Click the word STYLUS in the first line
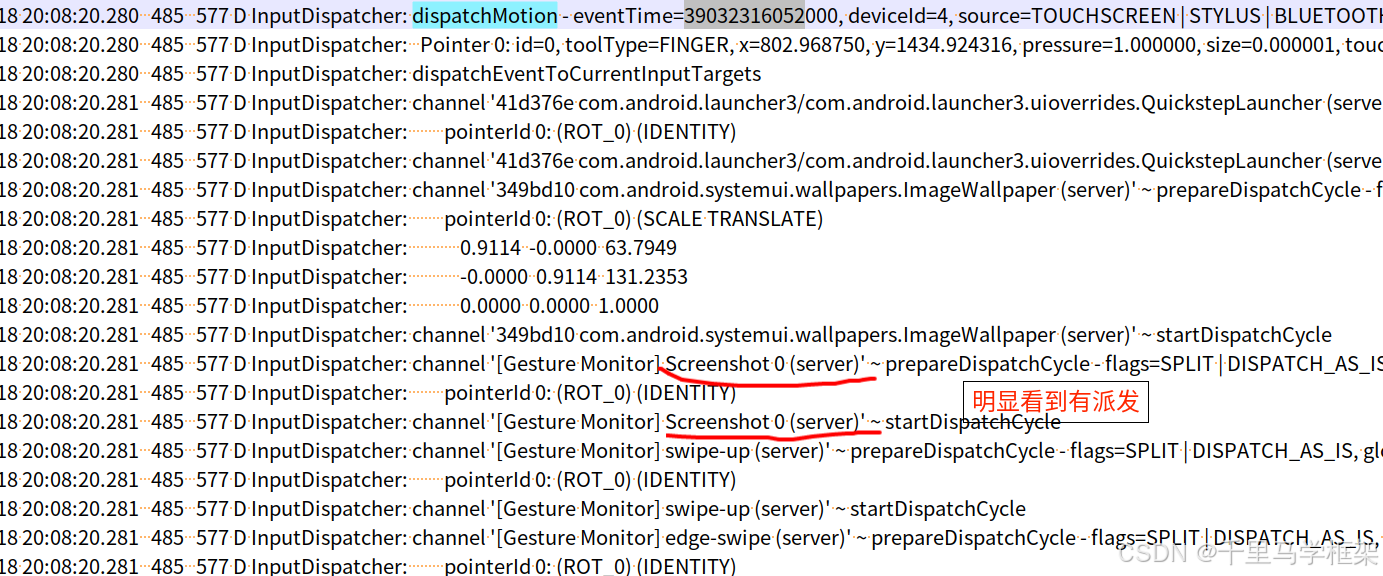 coord(1227,15)
